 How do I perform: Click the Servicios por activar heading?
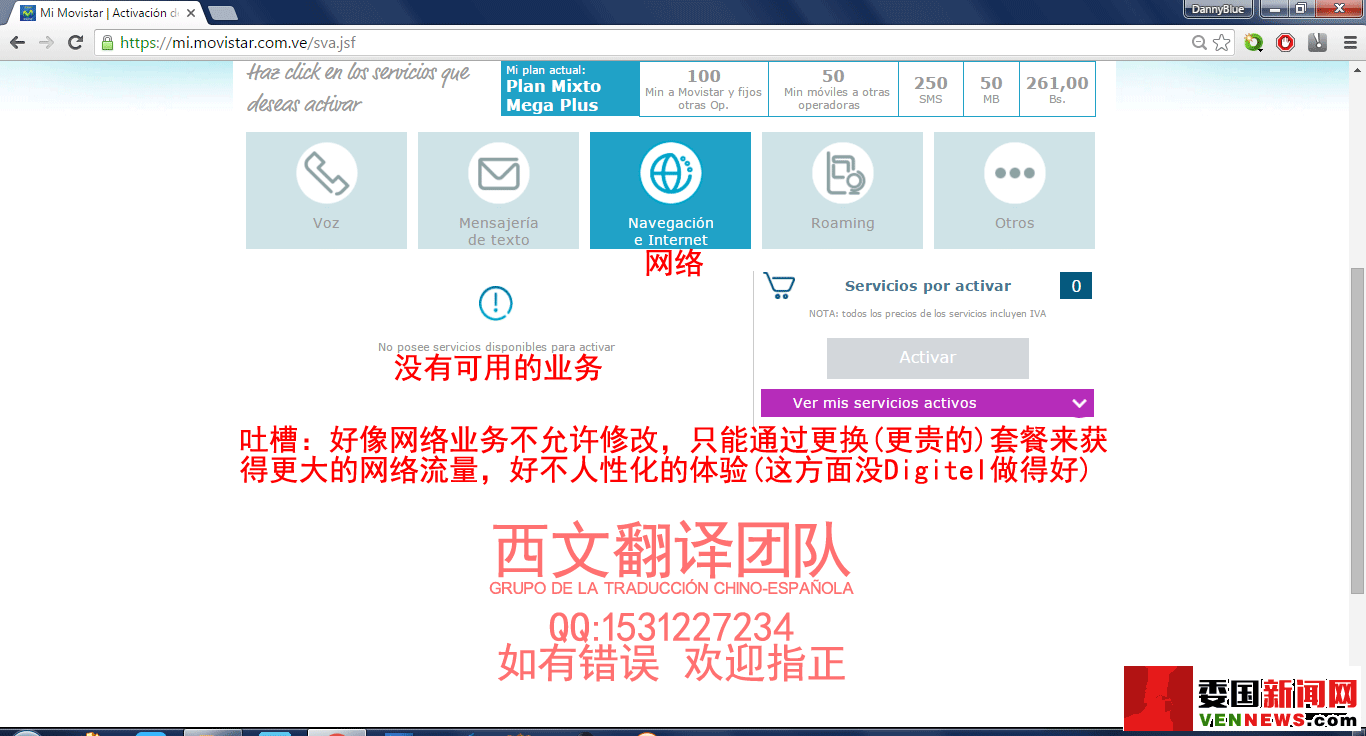[928, 286]
